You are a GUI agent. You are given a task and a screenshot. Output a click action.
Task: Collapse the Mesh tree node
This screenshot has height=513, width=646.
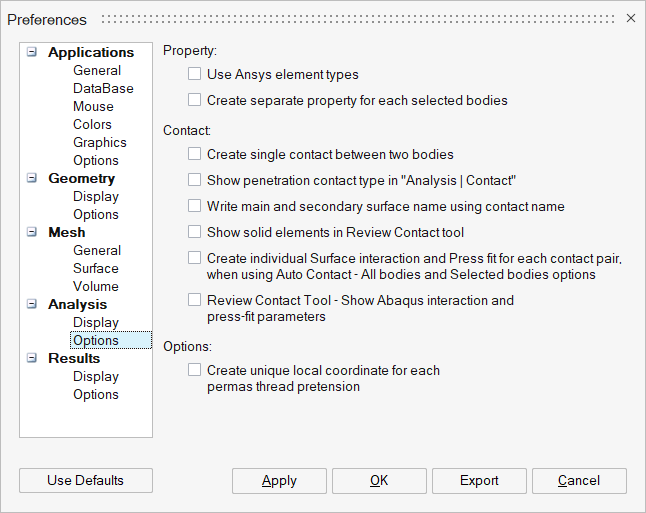pos(32,233)
